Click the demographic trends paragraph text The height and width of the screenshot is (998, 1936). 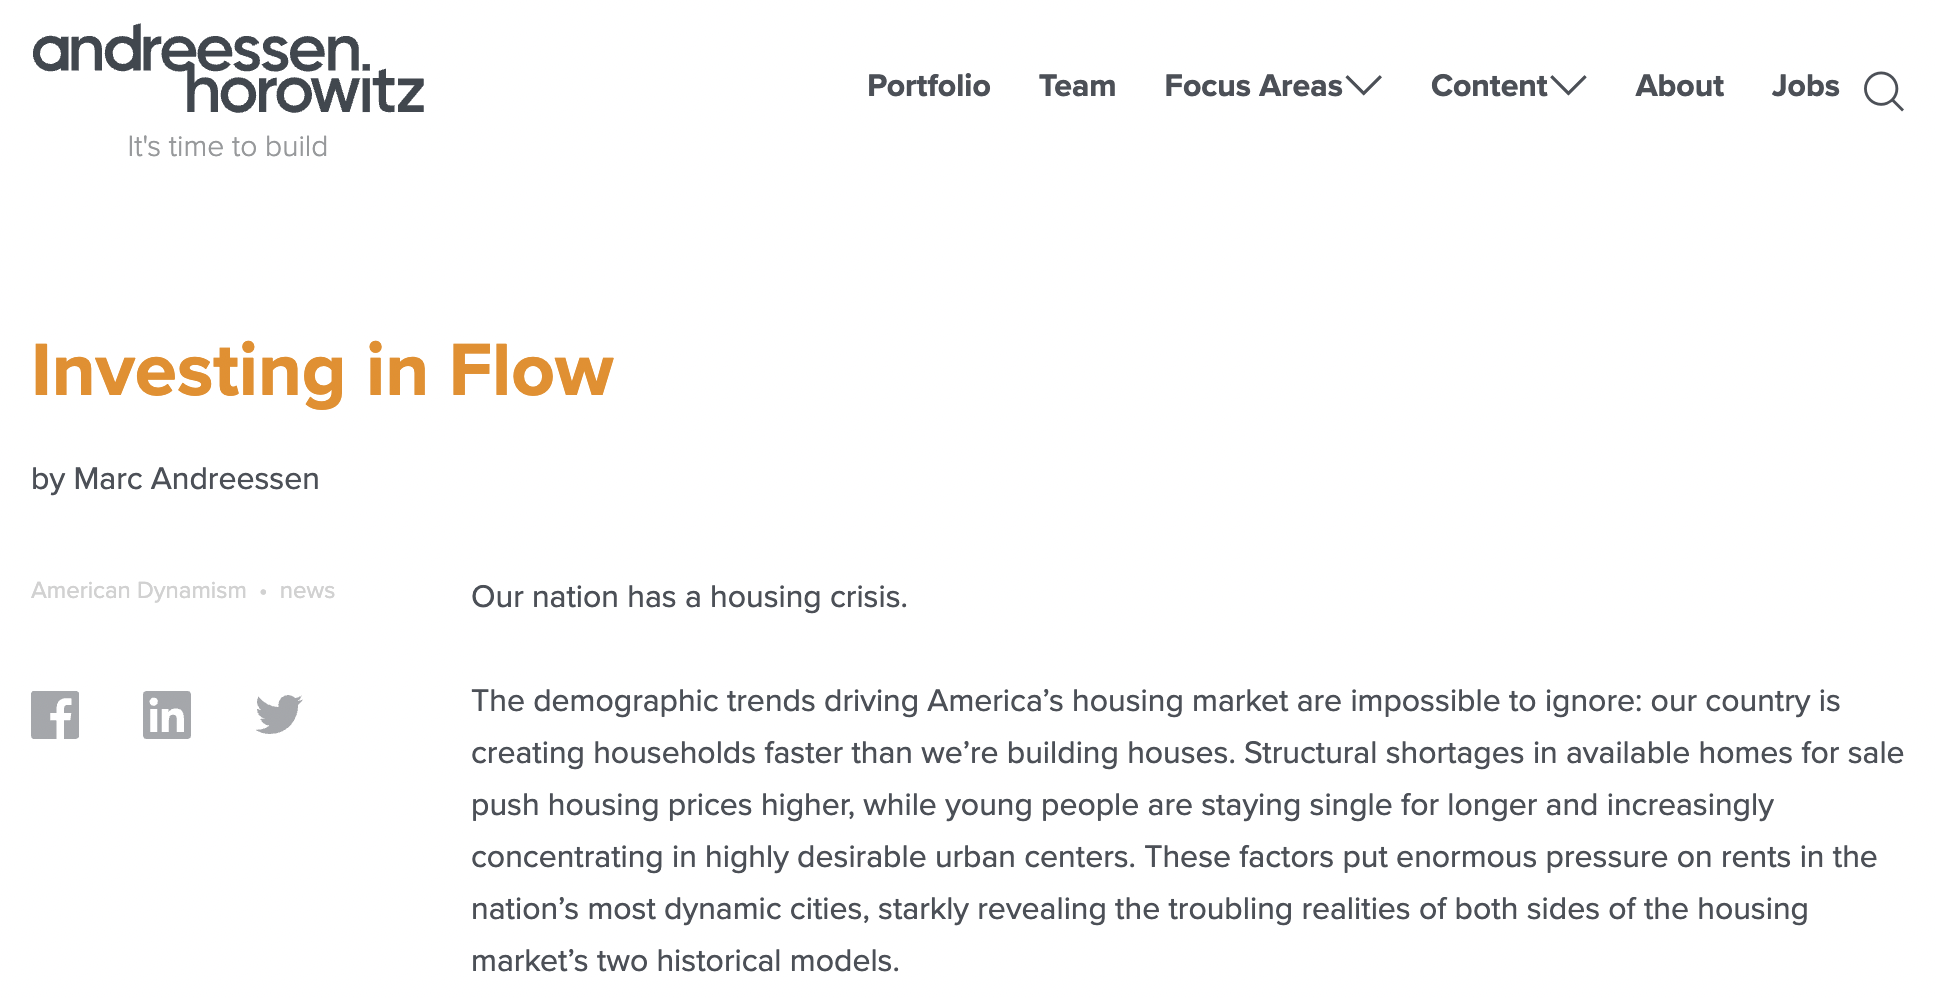pos(1187,831)
